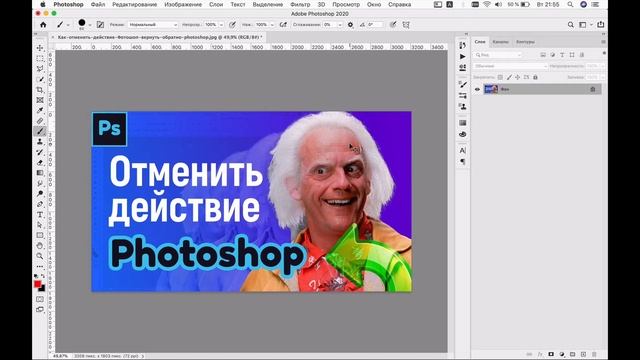Select the Move tool
The image size is (640, 360).
click(40, 48)
